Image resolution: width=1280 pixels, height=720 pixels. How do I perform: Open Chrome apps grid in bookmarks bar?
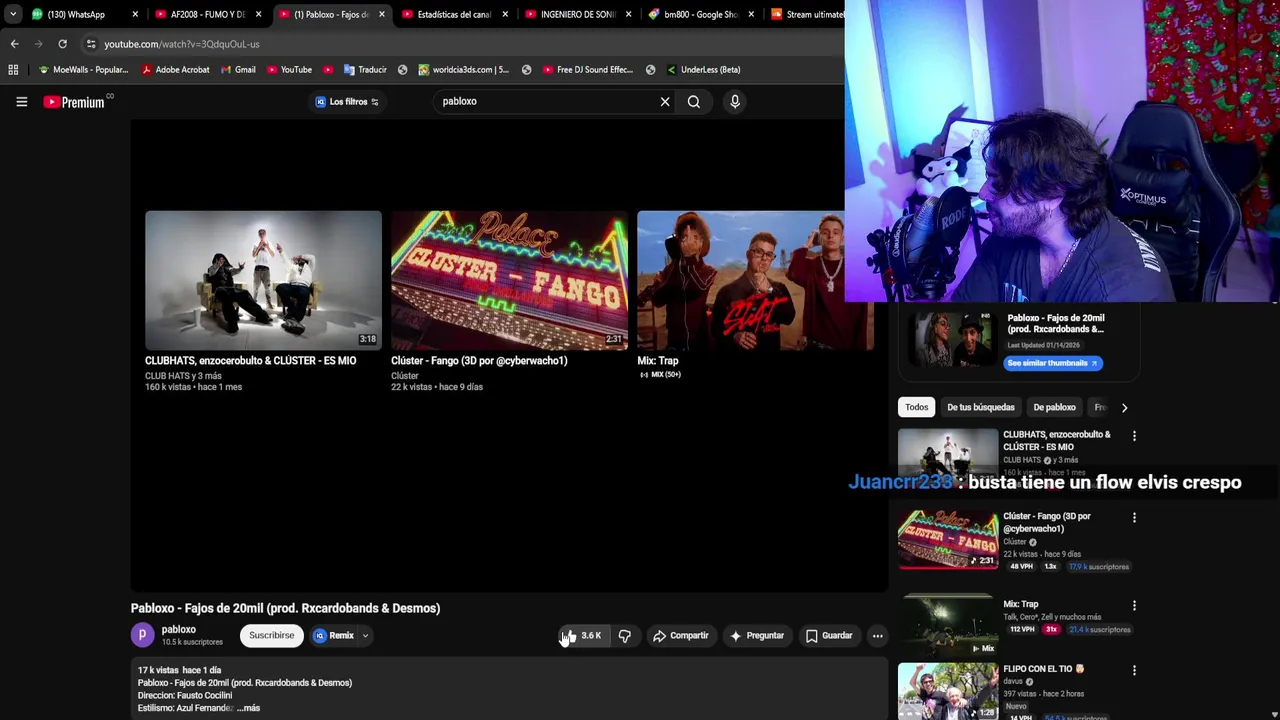[x=13, y=69]
